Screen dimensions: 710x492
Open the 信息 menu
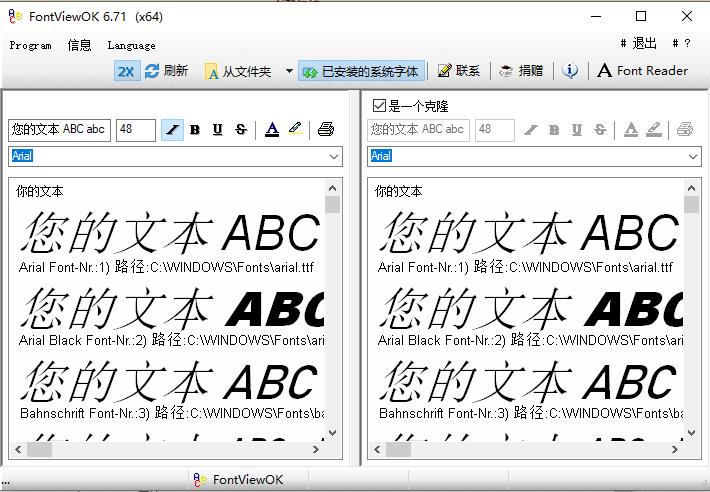[79, 45]
